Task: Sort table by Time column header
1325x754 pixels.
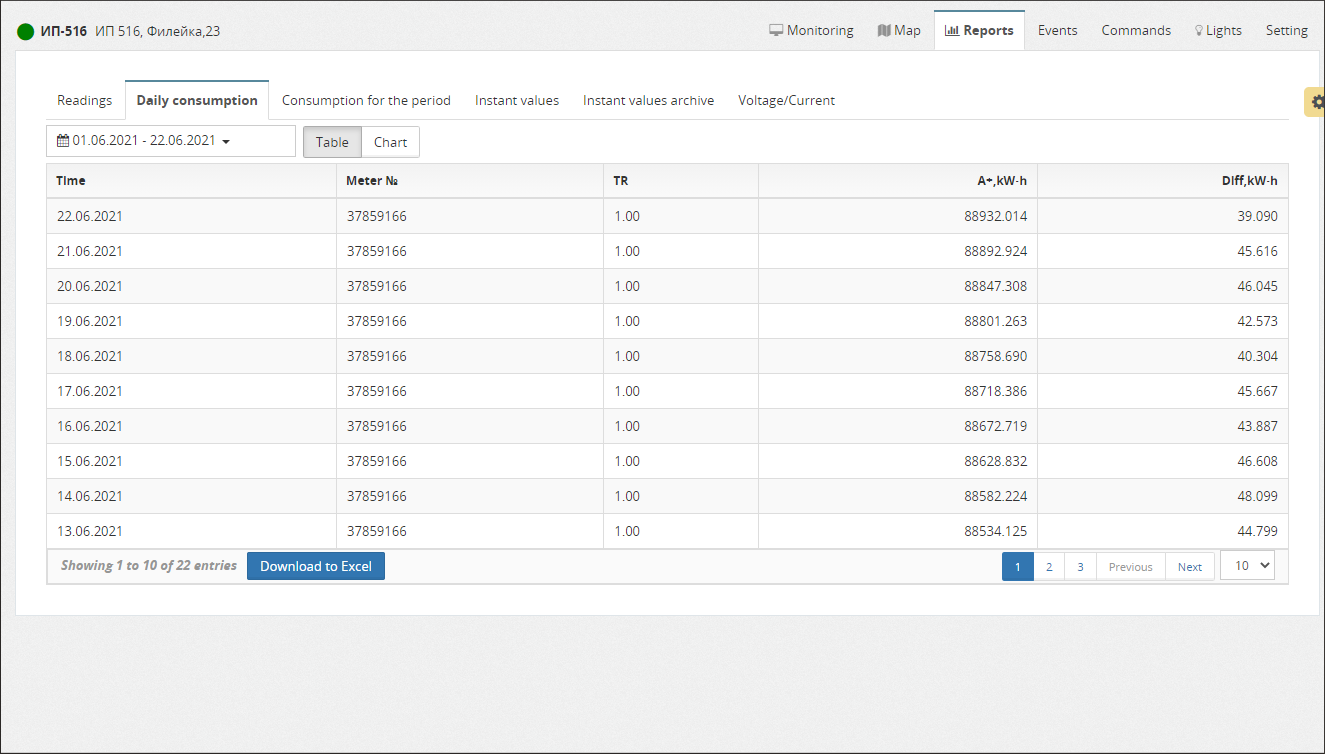Action: tap(71, 181)
